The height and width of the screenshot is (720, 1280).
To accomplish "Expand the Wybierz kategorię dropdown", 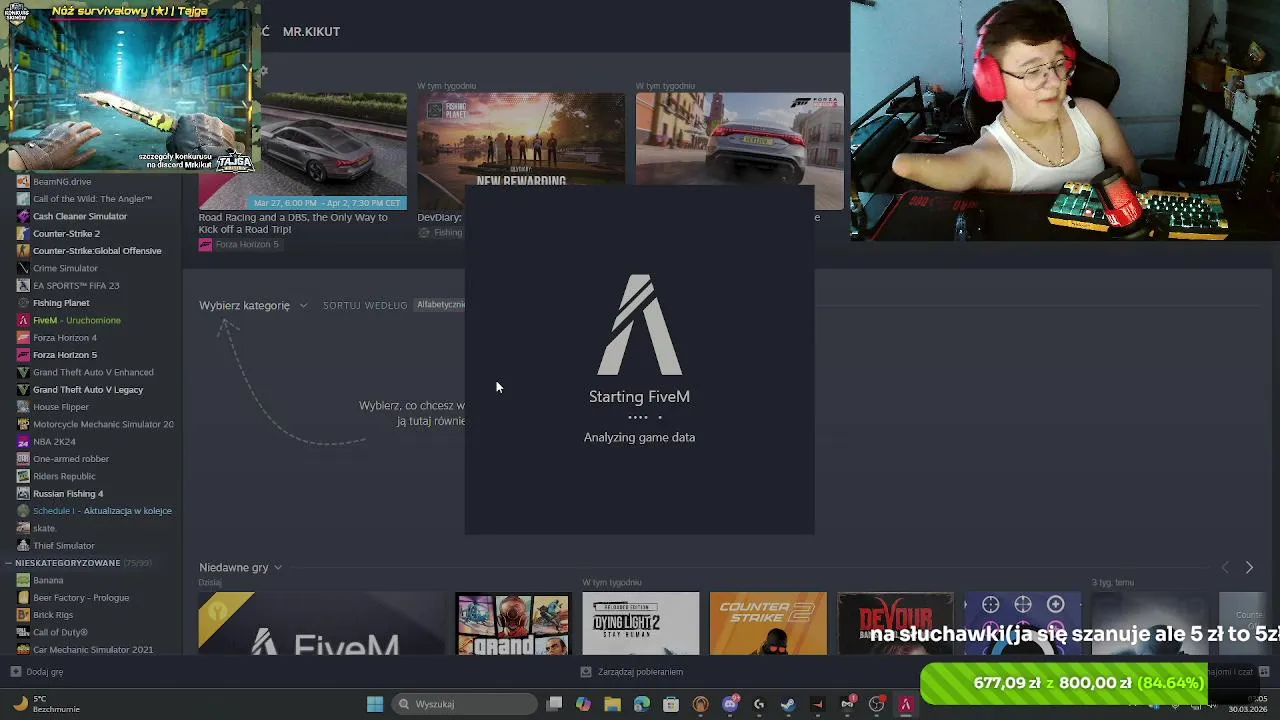I will 253,305.
